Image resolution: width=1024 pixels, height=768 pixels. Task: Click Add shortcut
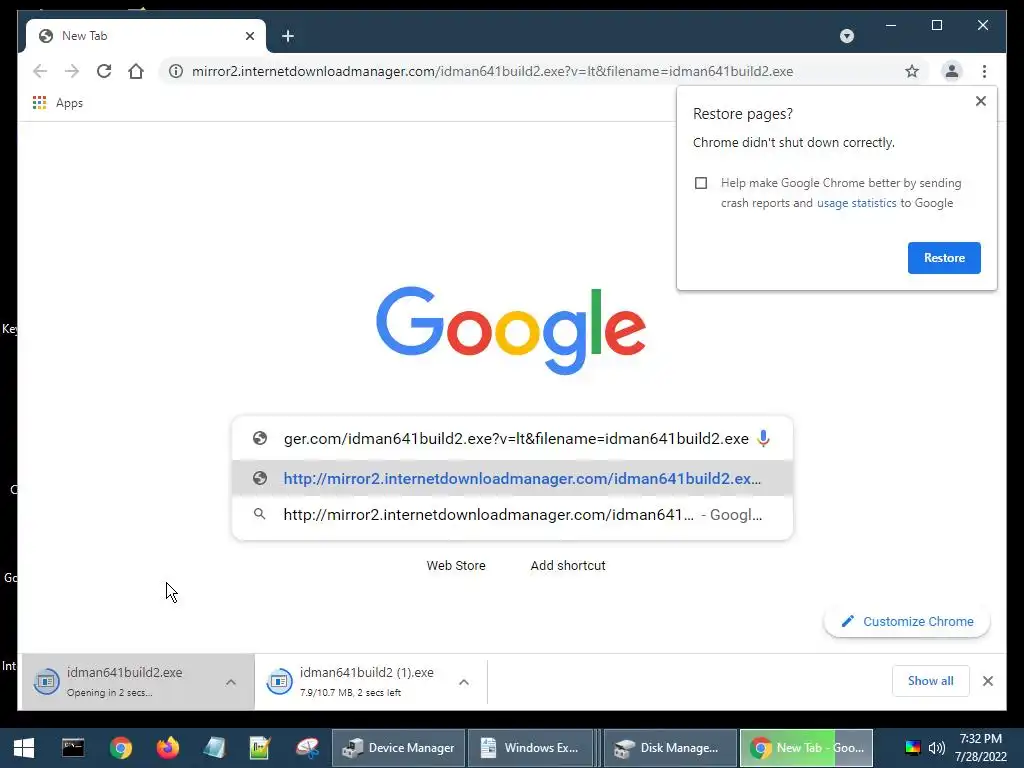(x=568, y=566)
